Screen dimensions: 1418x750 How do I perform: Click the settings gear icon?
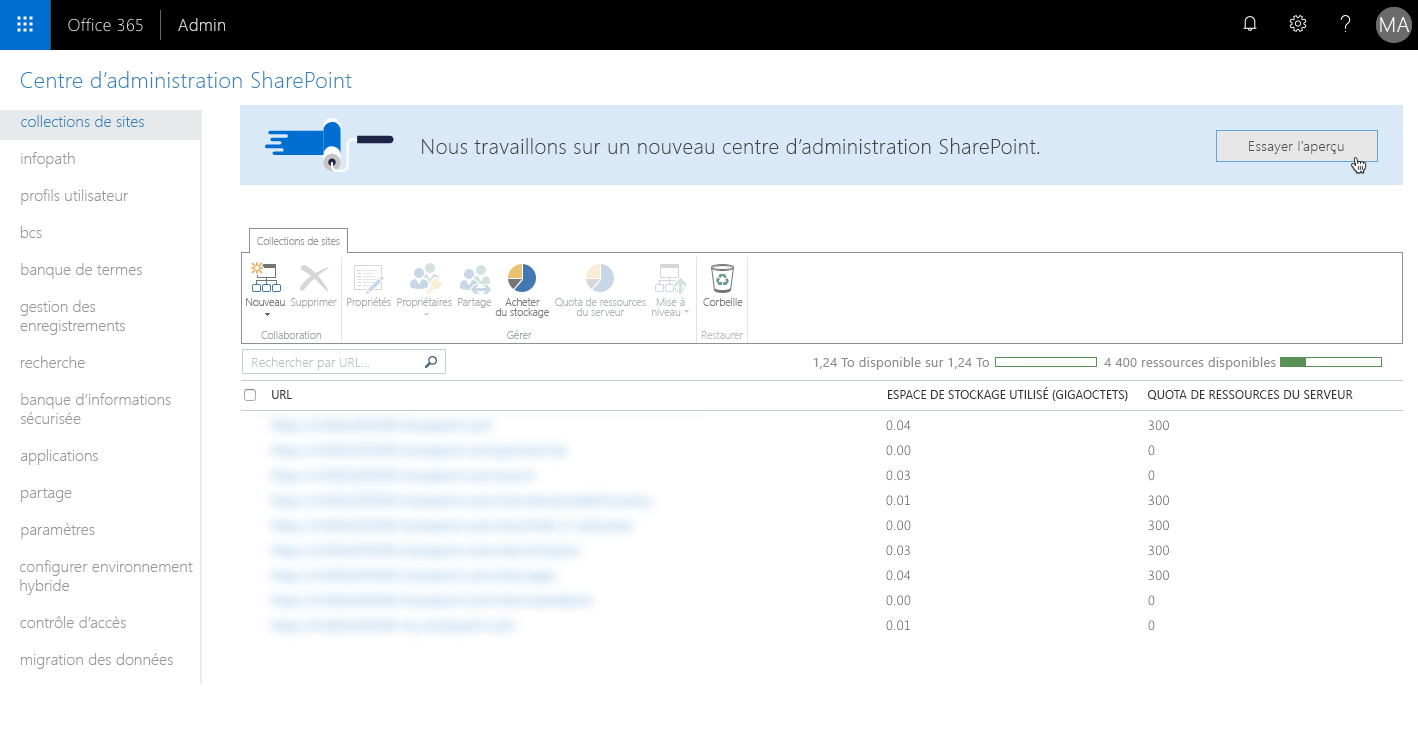tap(1297, 23)
